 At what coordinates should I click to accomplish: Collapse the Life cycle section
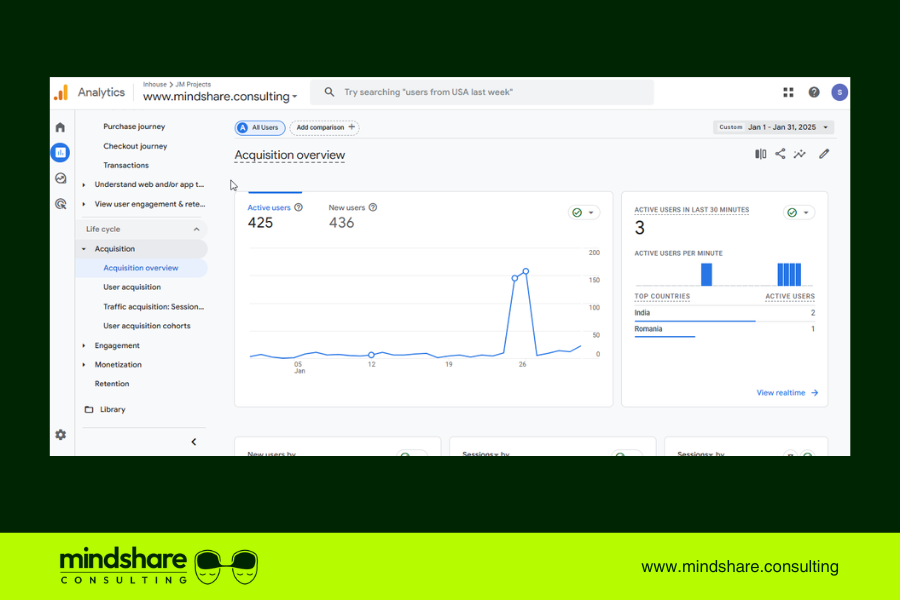pyautogui.click(x=197, y=229)
